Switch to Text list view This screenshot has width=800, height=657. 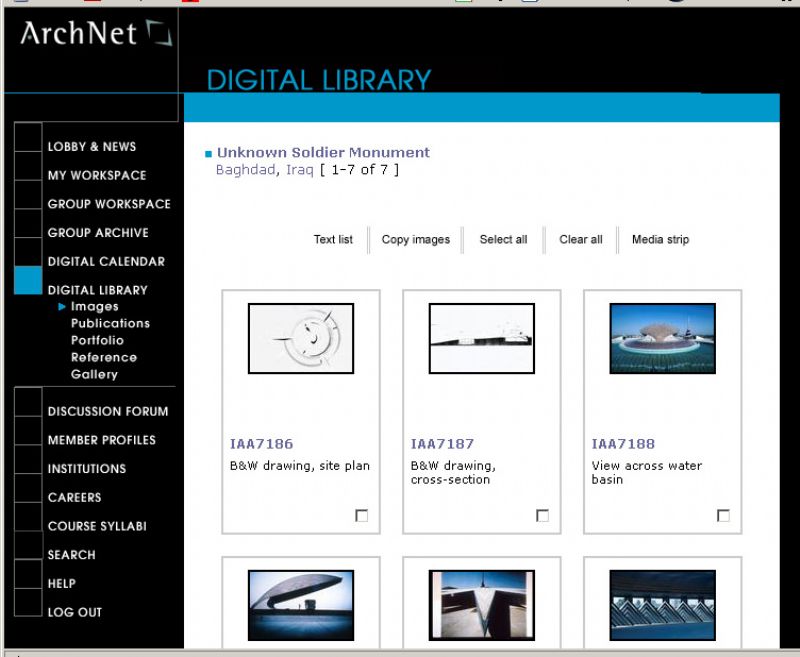[x=333, y=239]
